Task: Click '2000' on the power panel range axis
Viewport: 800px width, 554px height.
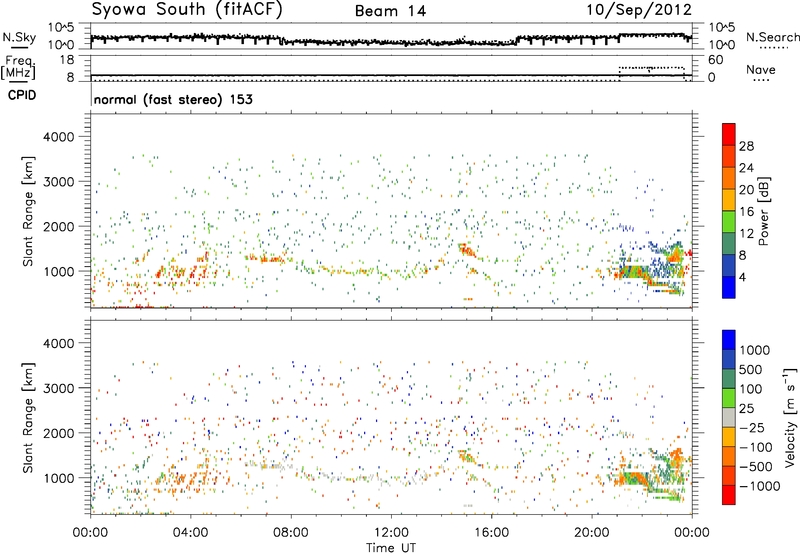Action: pyautogui.click(x=59, y=226)
